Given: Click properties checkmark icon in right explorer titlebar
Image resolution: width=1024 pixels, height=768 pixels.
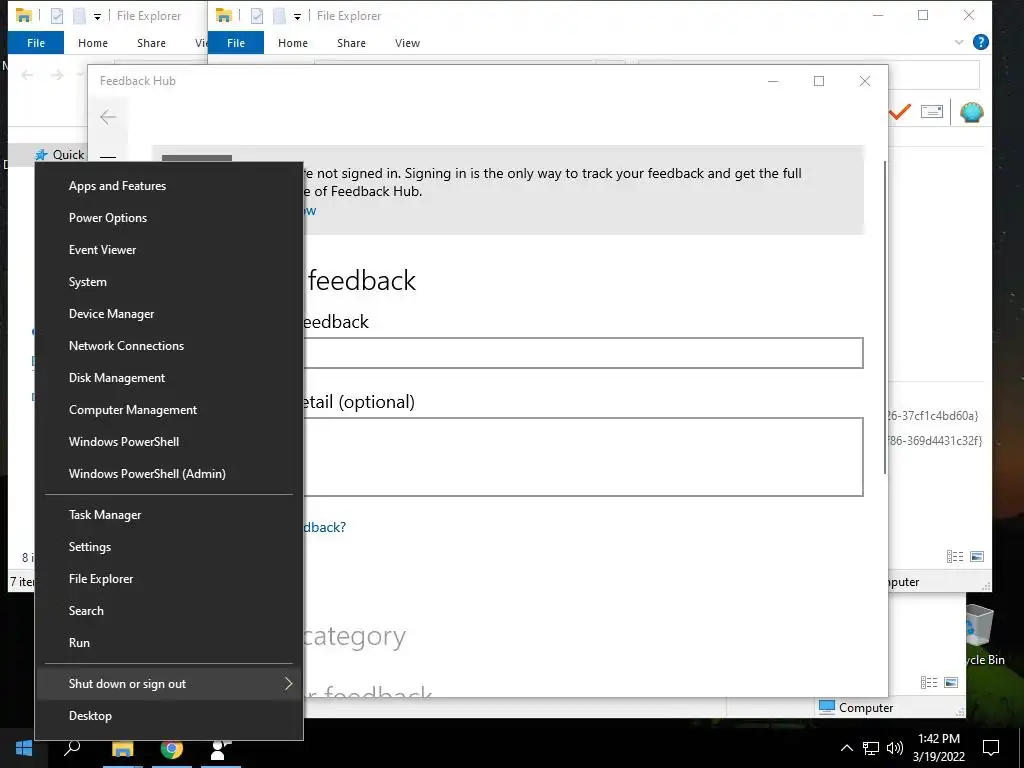Looking at the screenshot, I should point(257,16).
